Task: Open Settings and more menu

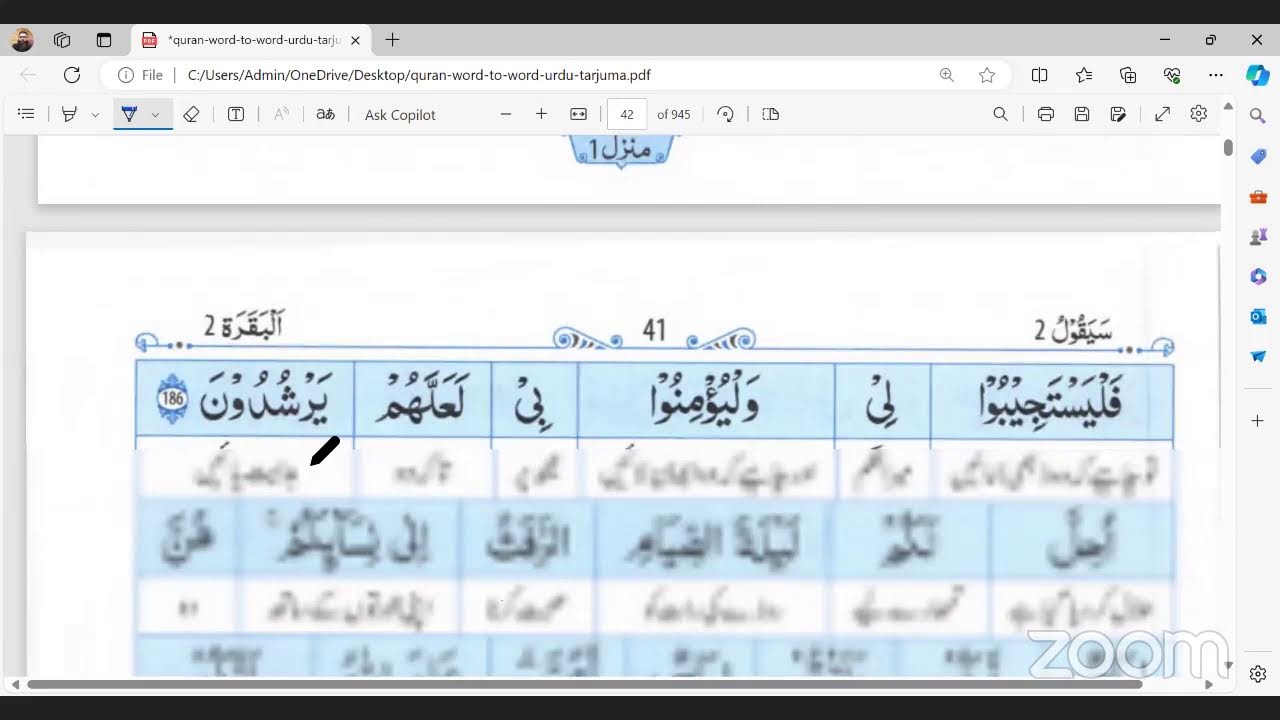Action: [1216, 75]
